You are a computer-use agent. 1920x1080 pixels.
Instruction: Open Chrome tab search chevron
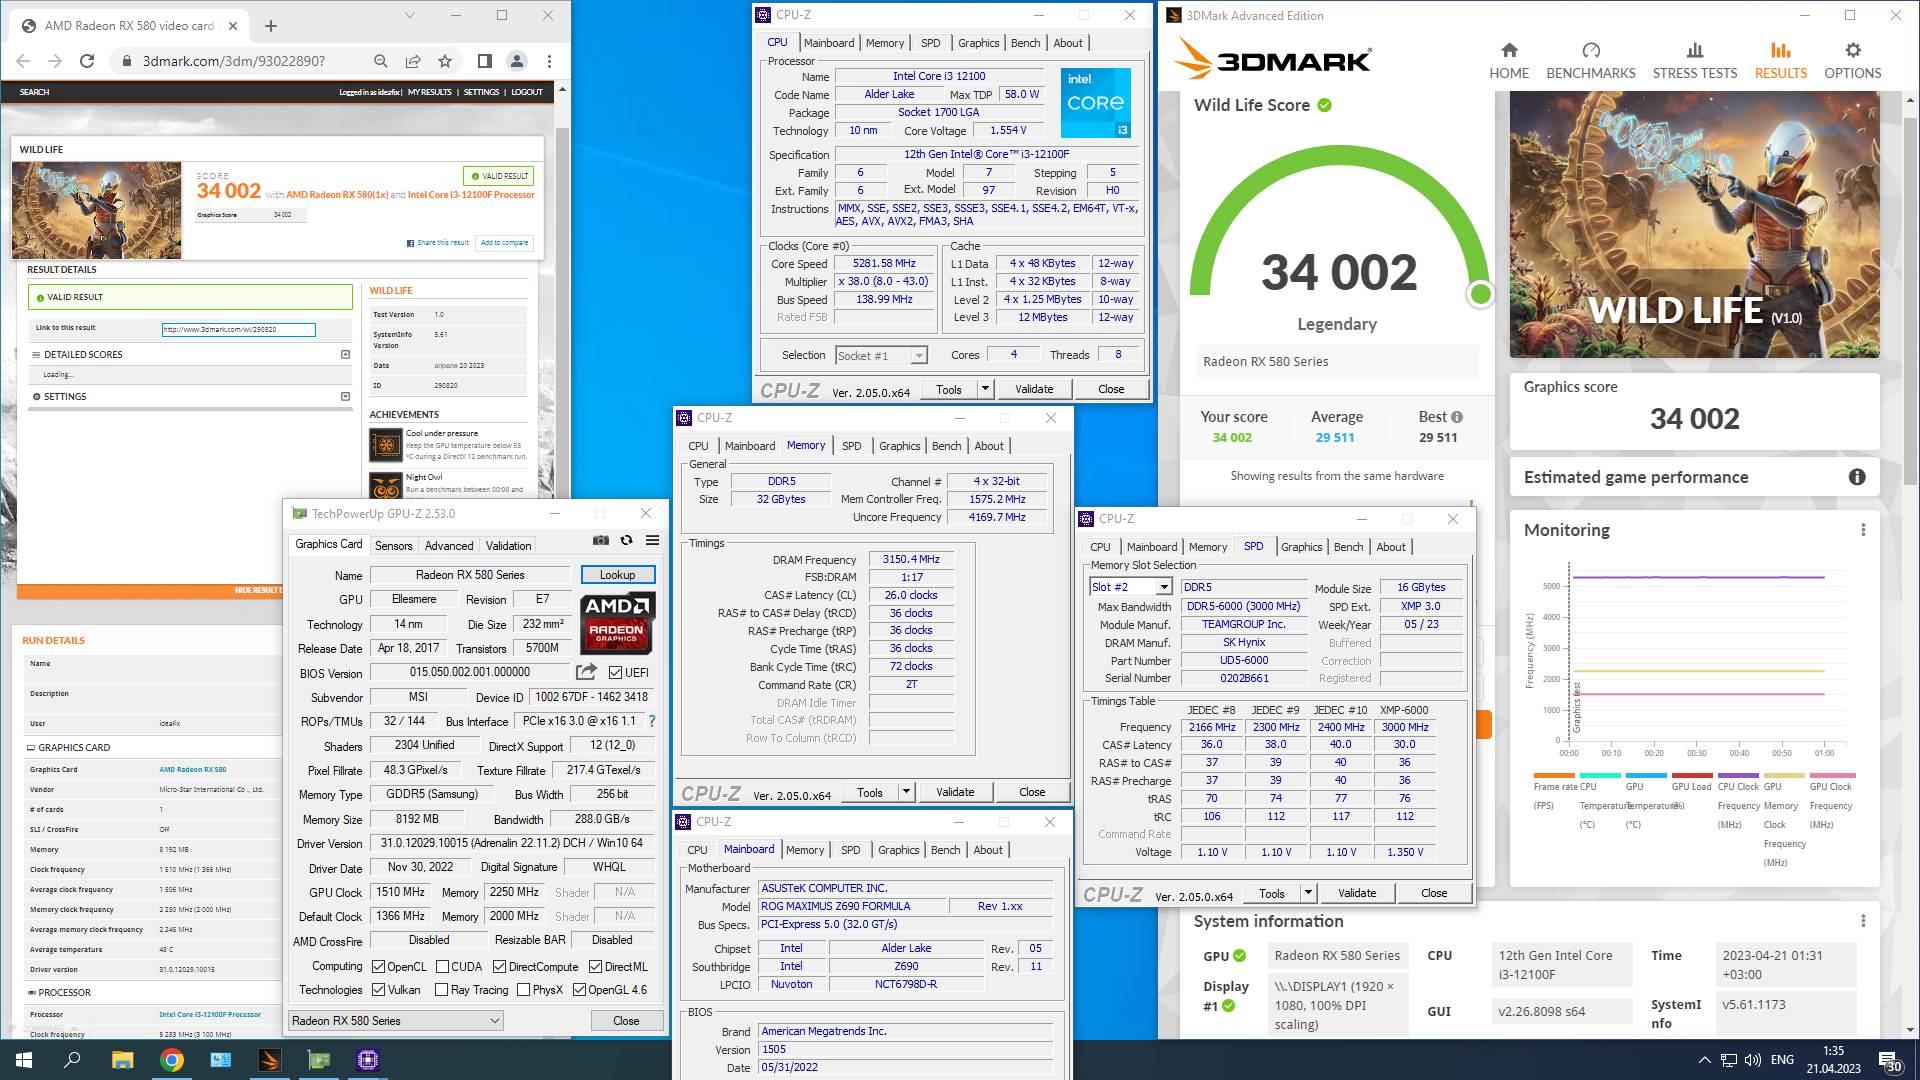point(409,16)
